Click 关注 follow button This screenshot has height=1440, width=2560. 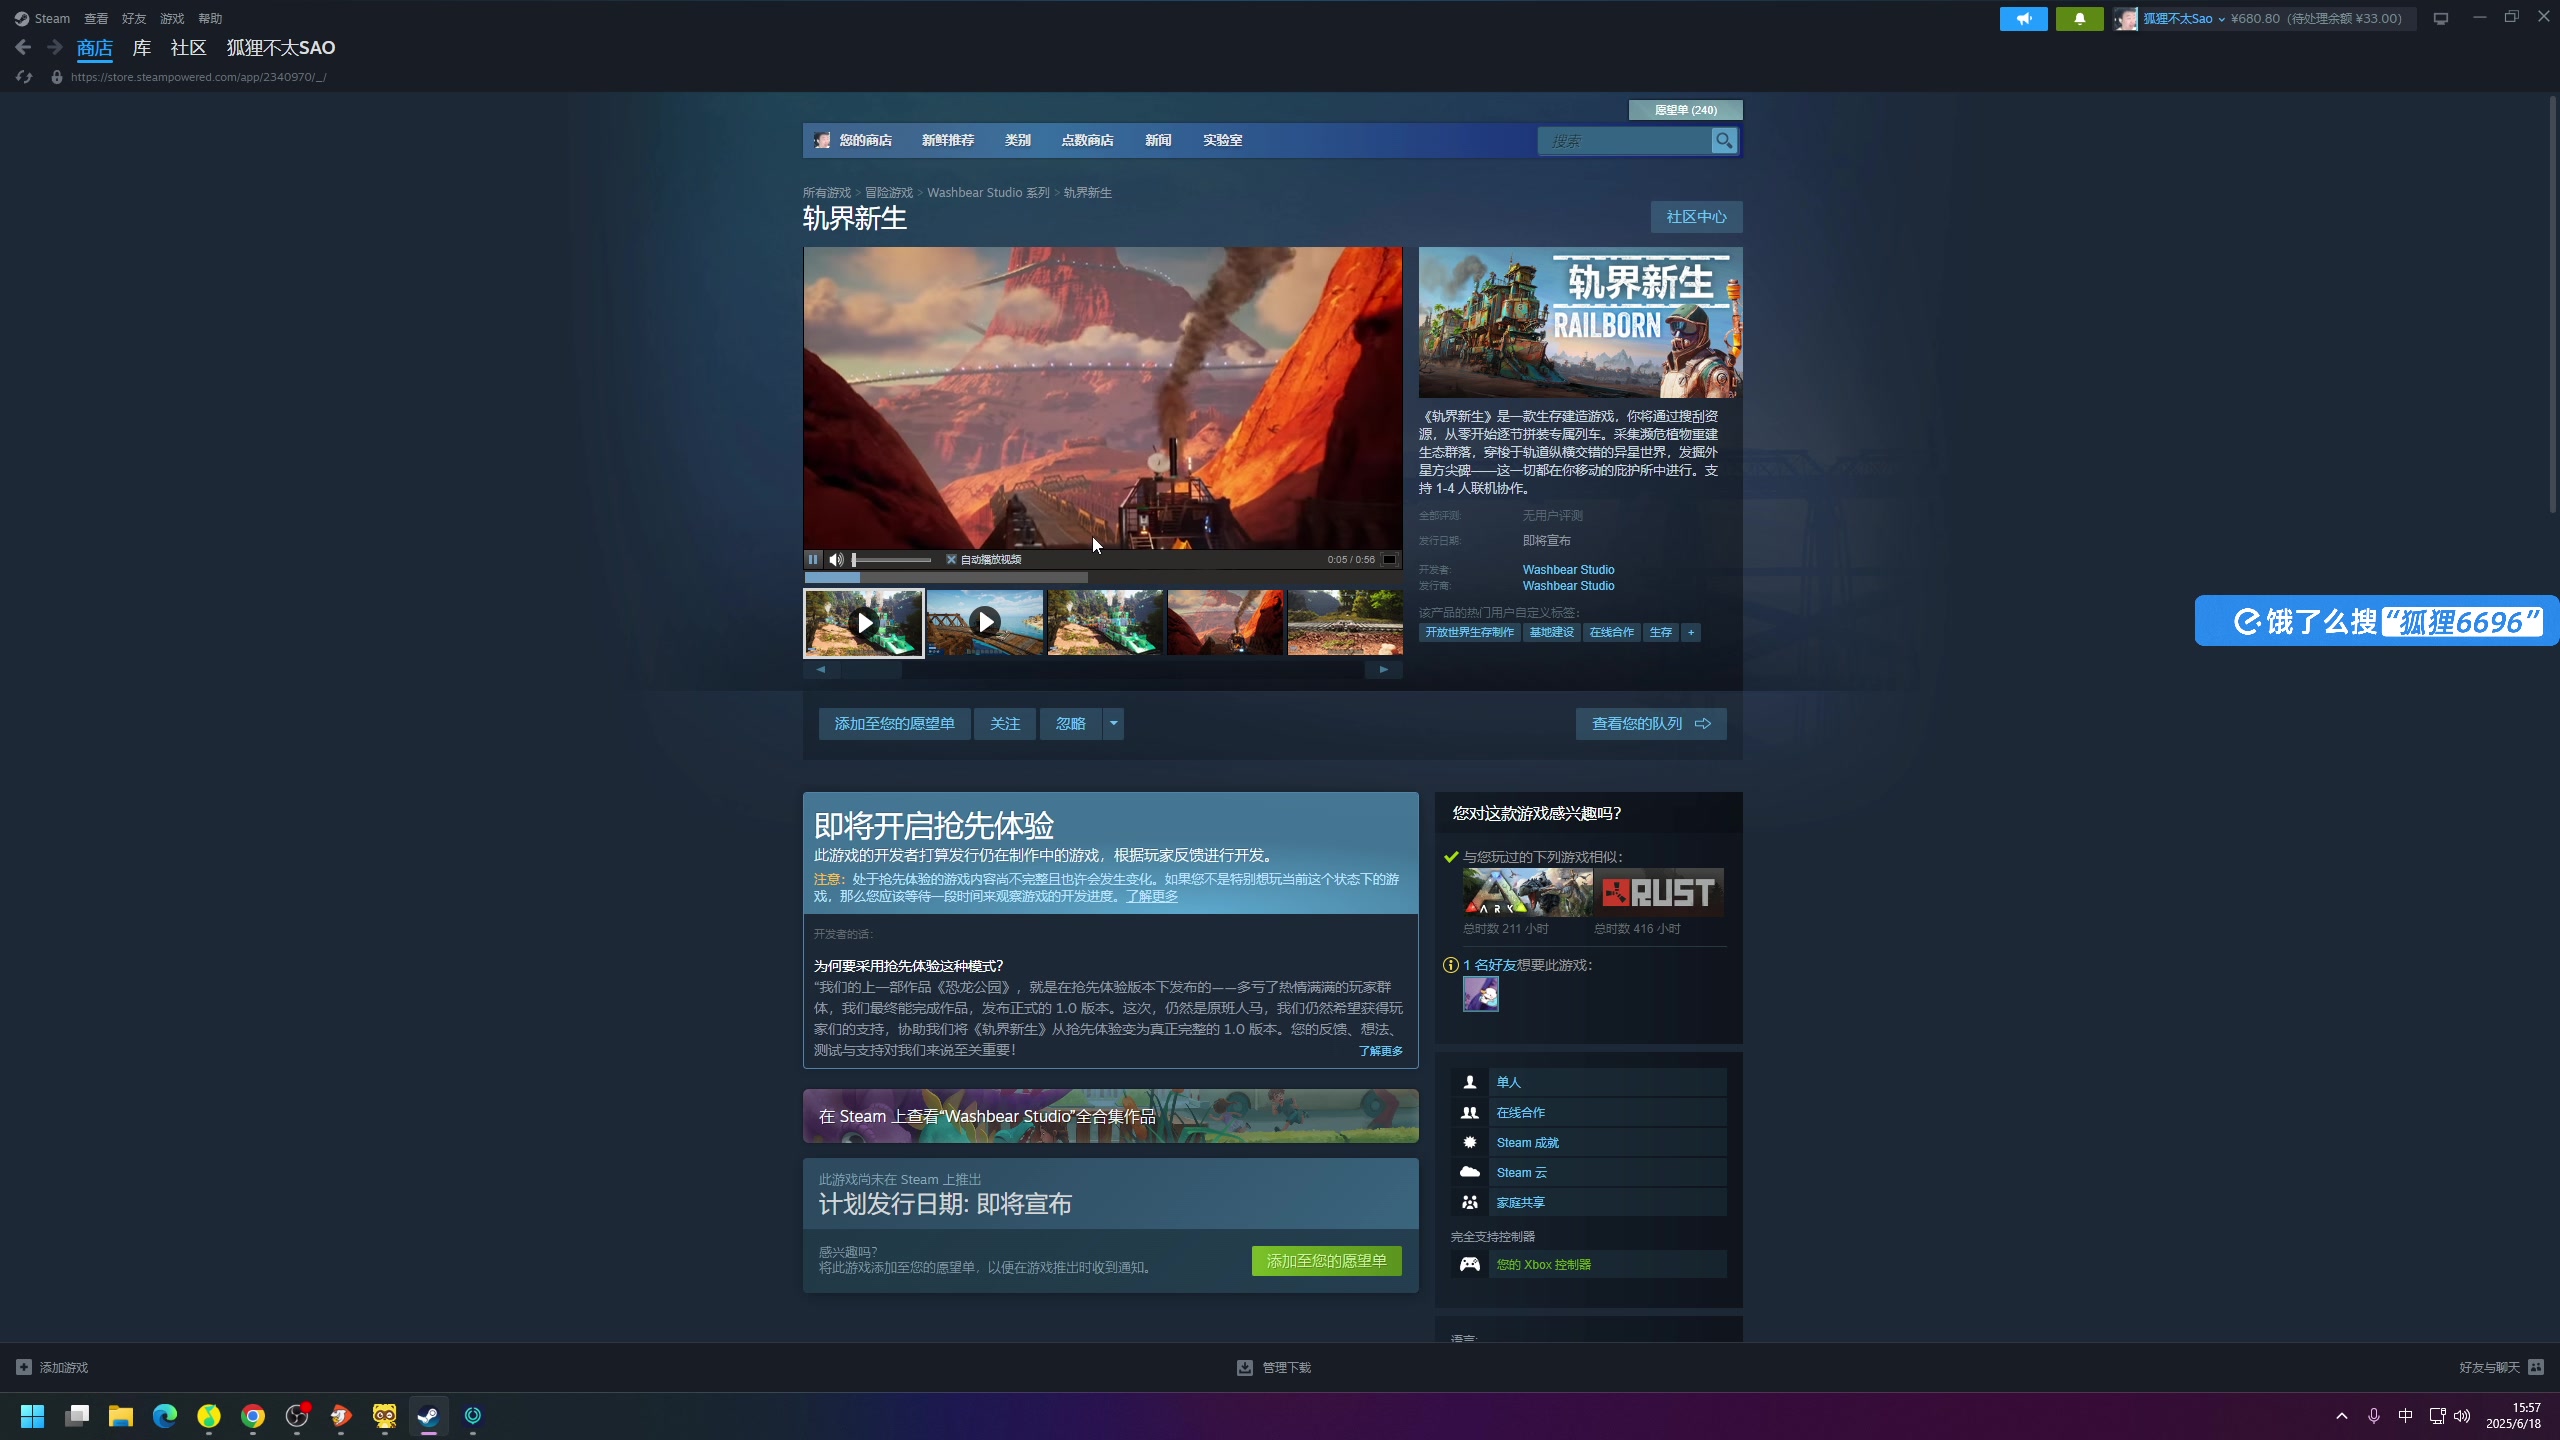point(1004,723)
